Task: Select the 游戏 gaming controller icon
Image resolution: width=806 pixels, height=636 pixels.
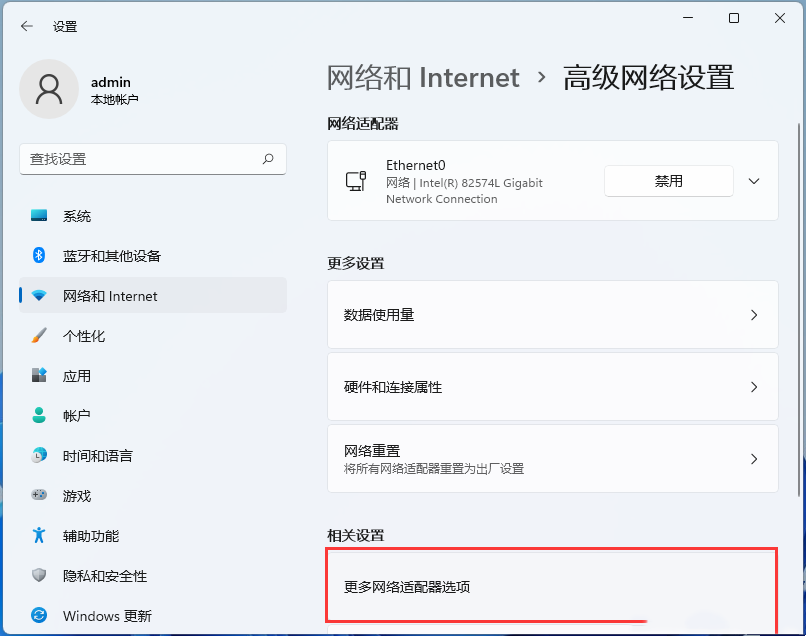Action: pyautogui.click(x=38, y=495)
